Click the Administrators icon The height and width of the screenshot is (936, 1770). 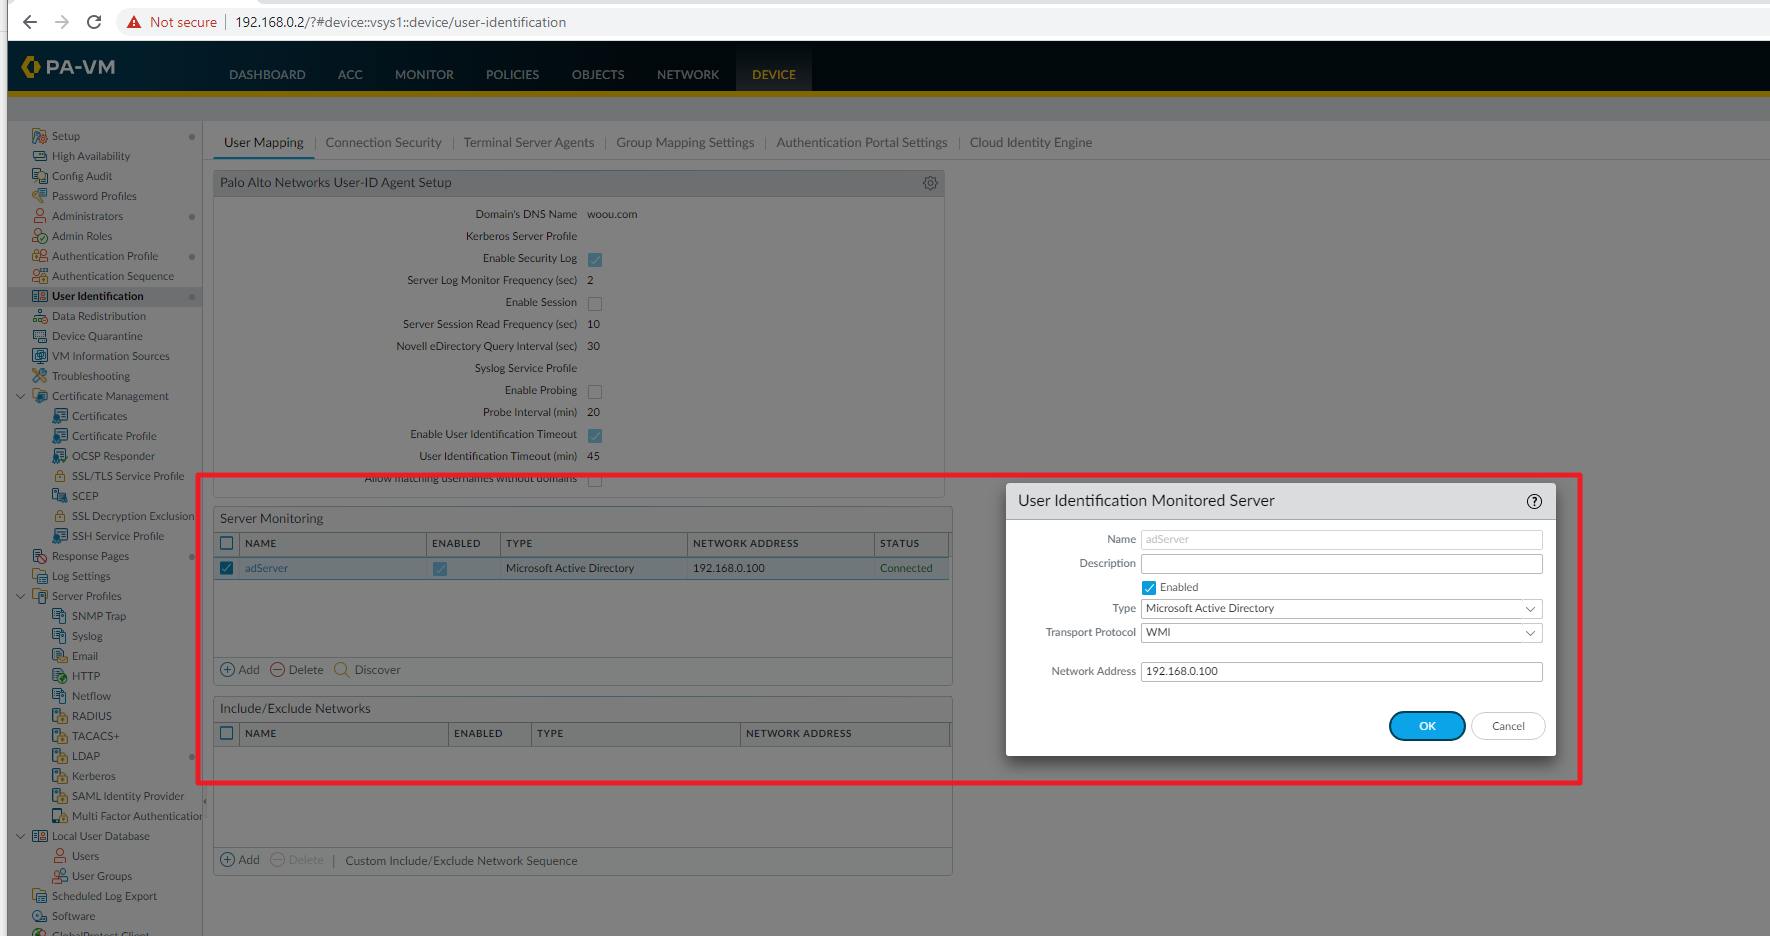point(40,216)
